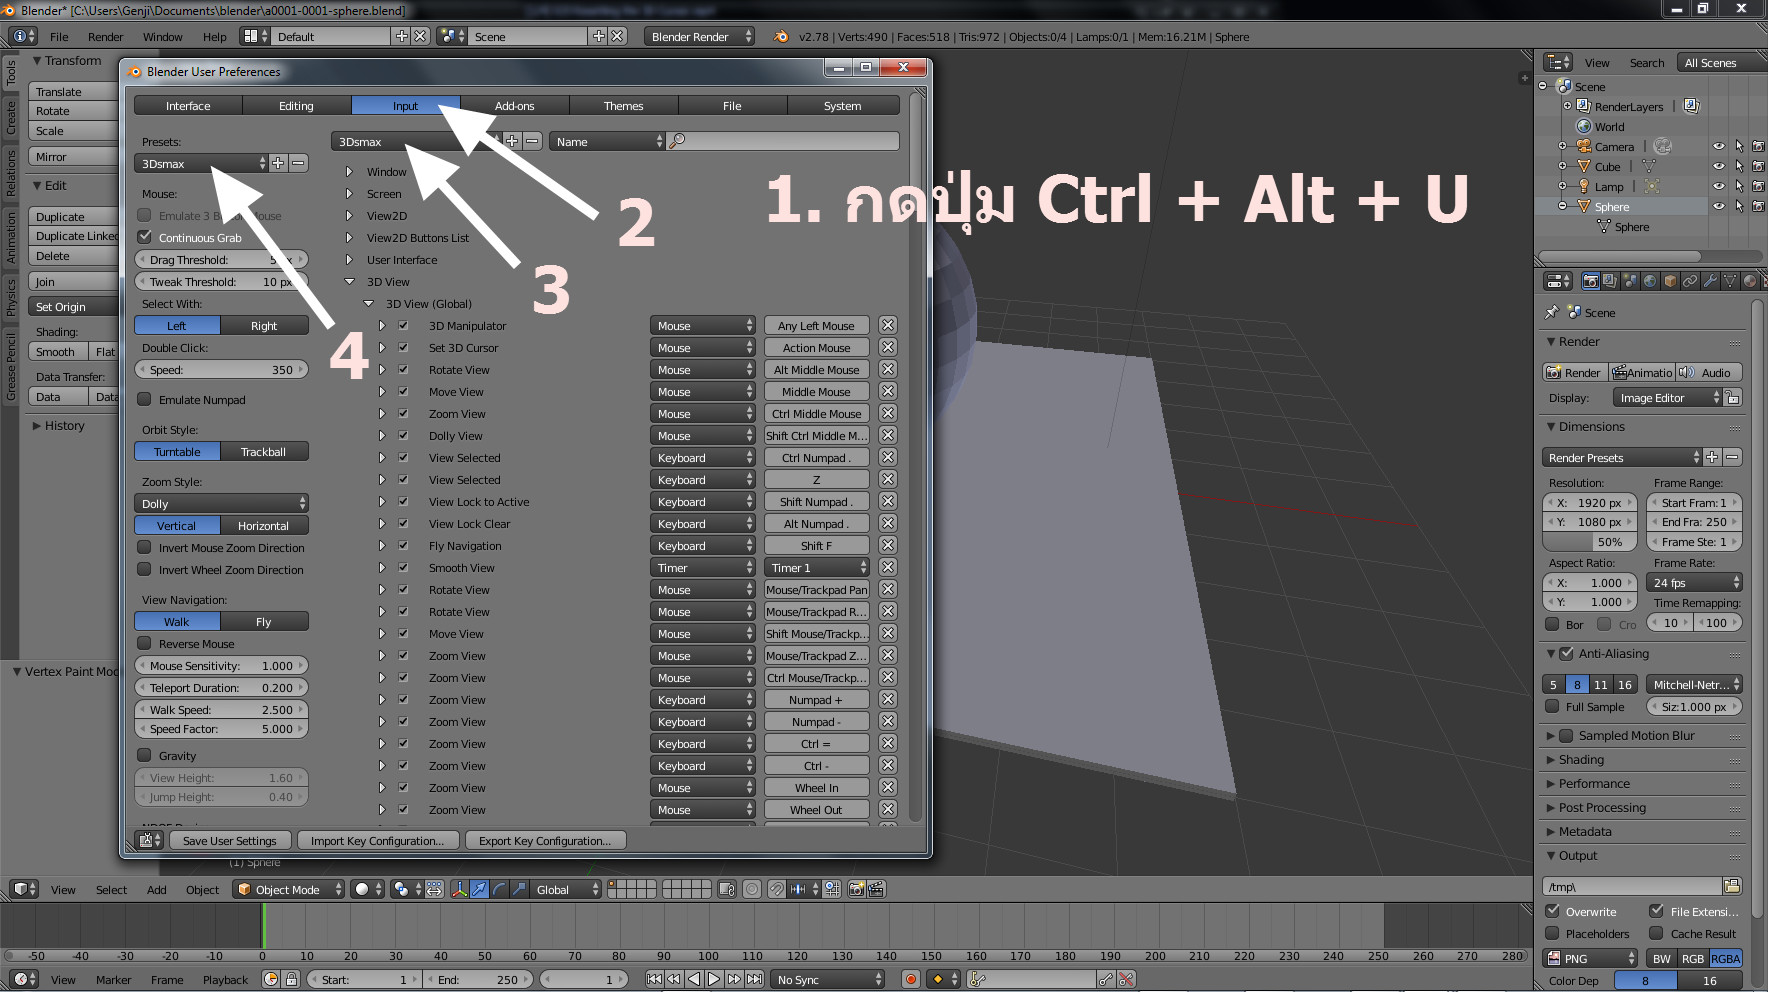This screenshot has height=992, width=1768.
Task: Hide the Camera using its eye icon
Action: point(1718,147)
